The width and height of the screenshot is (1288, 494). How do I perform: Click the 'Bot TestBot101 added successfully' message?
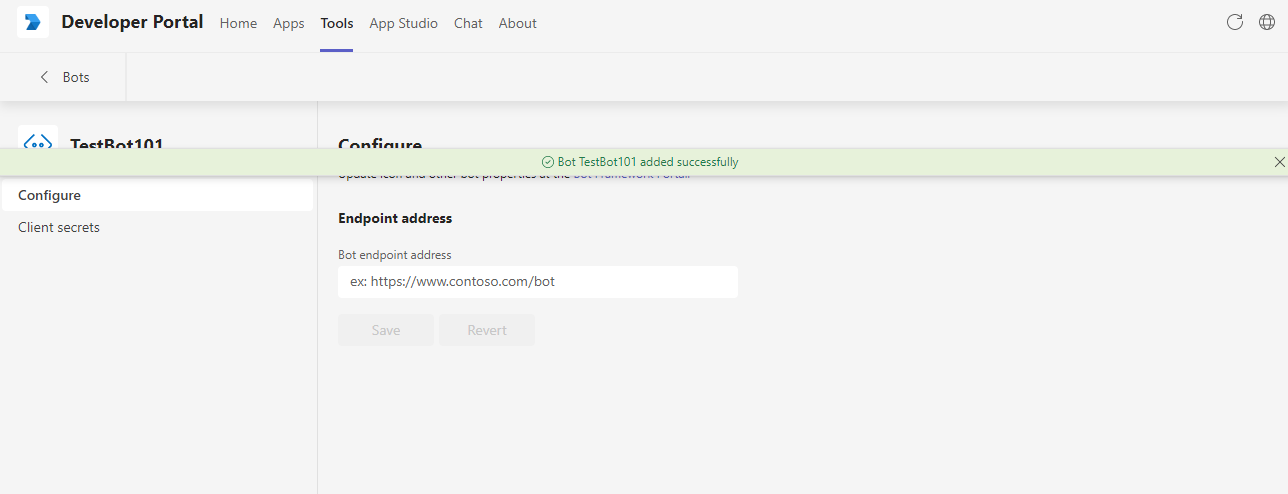(648, 162)
